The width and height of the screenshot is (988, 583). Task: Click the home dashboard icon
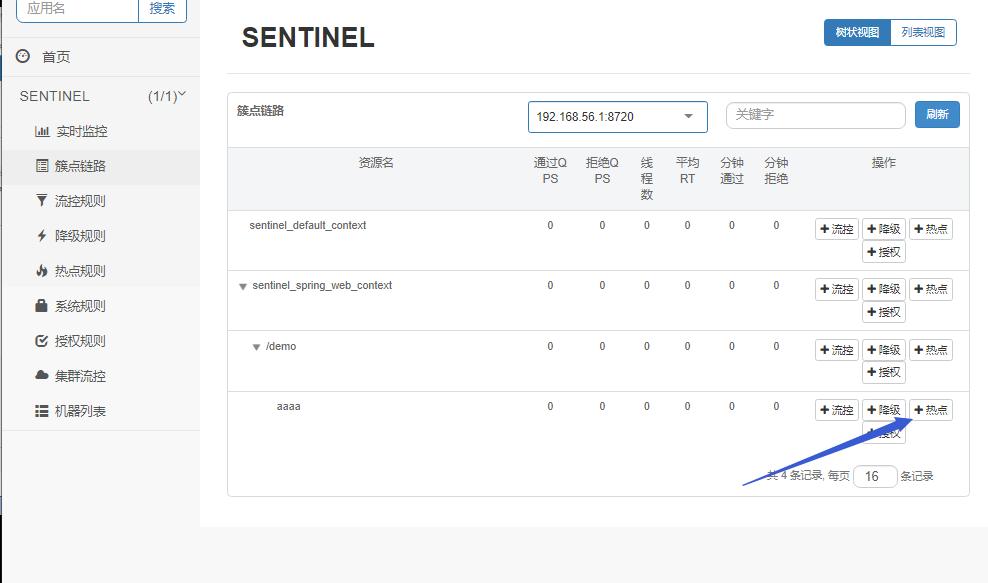23,56
